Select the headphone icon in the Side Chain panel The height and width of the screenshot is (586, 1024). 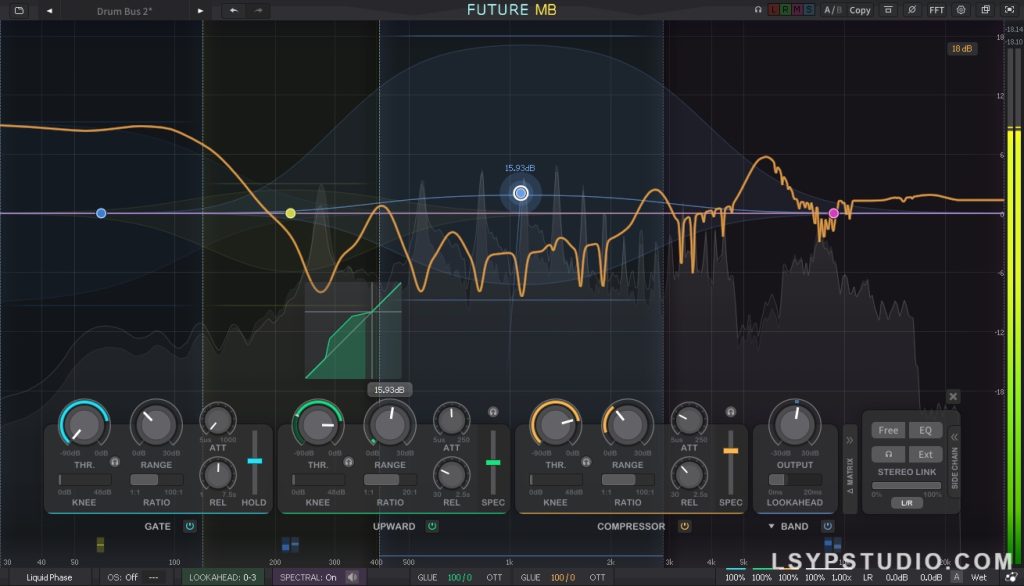889,454
